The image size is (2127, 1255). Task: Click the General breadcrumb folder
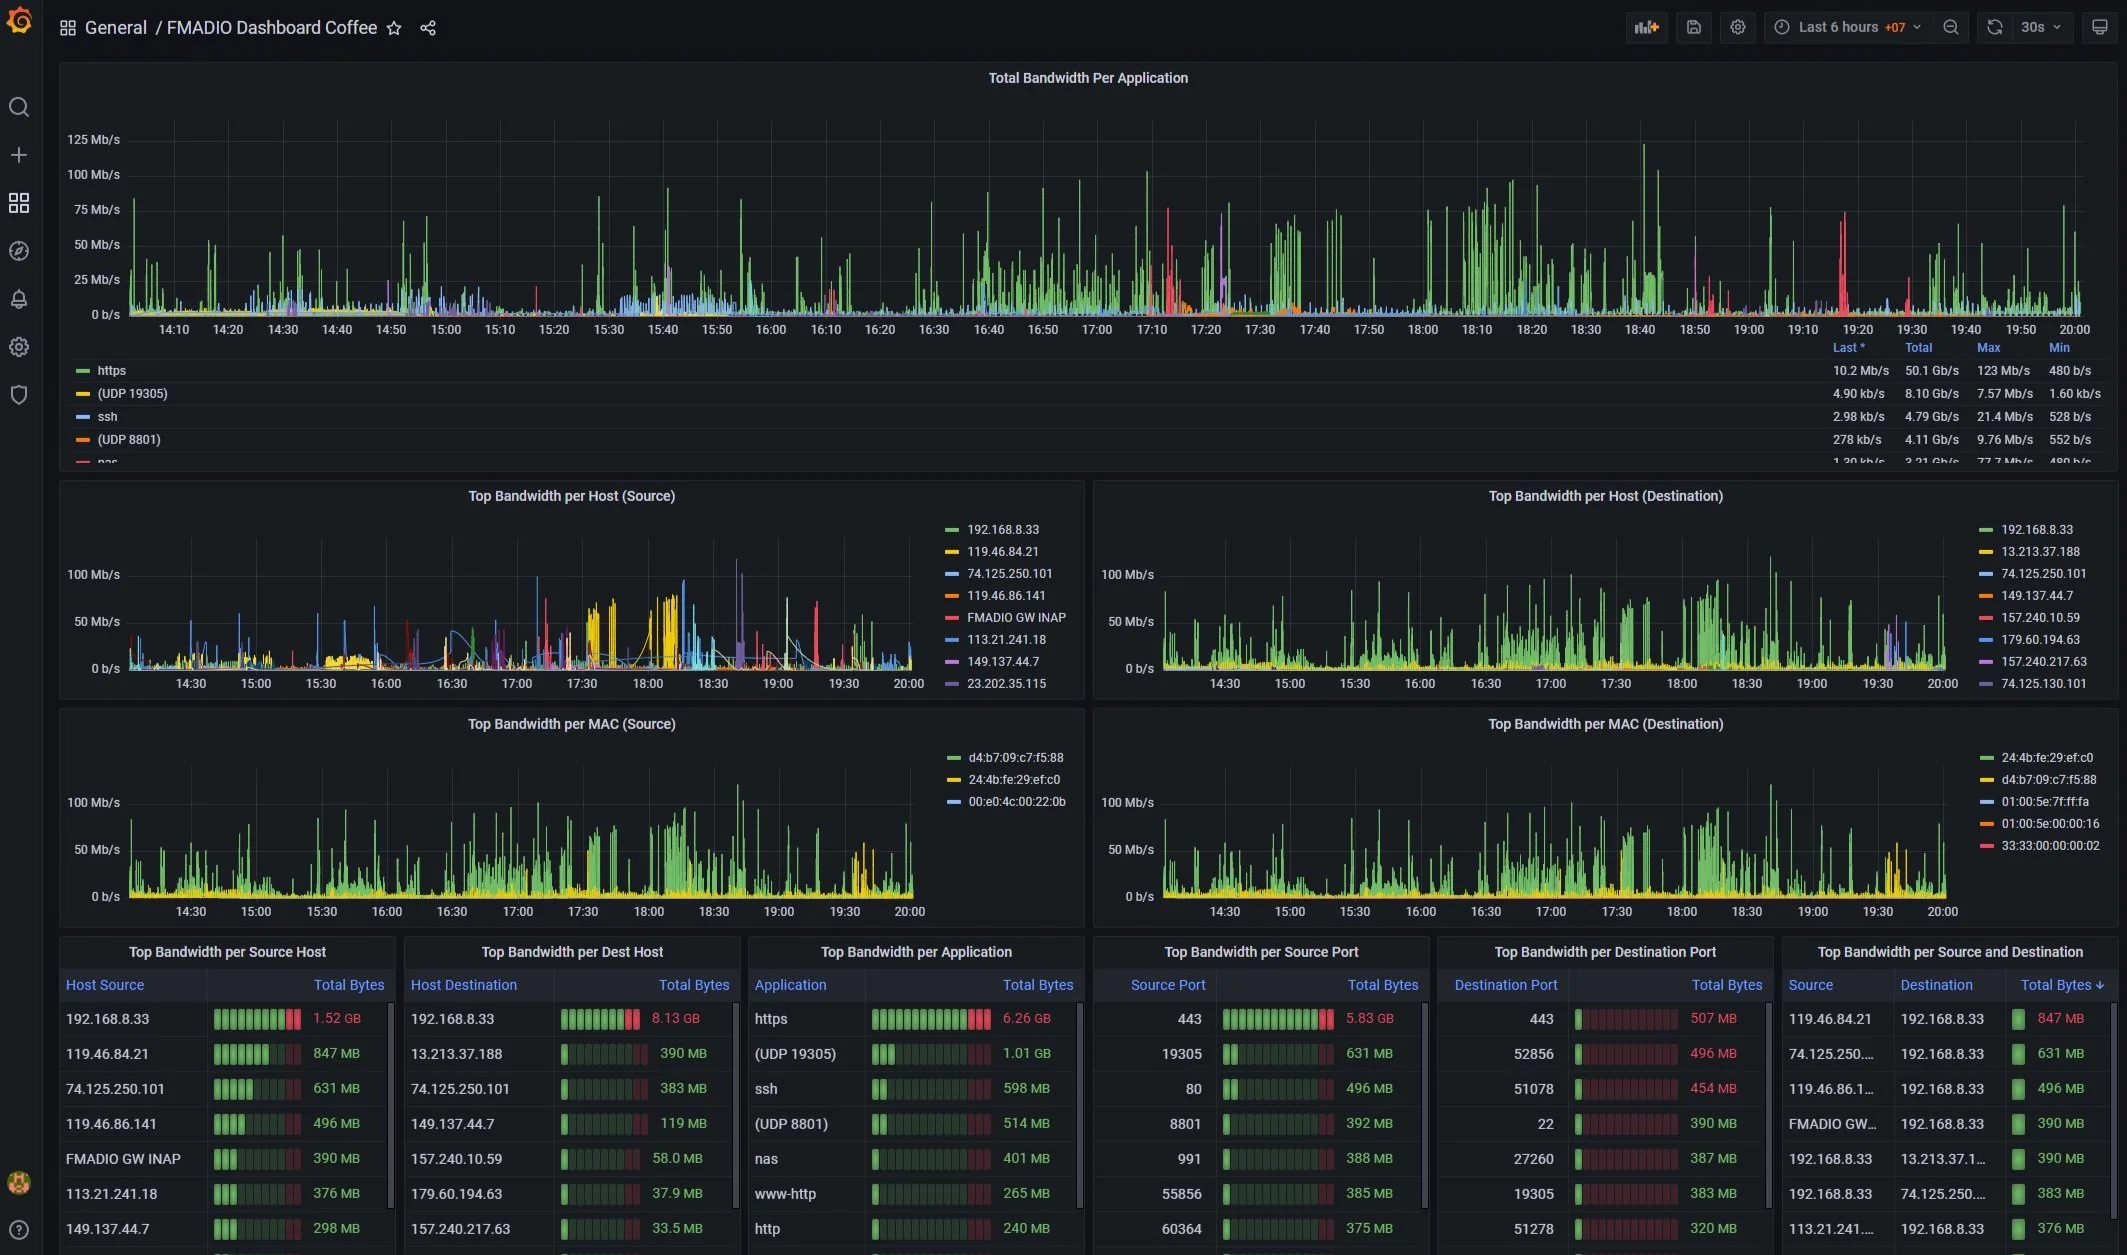pyautogui.click(x=116, y=27)
